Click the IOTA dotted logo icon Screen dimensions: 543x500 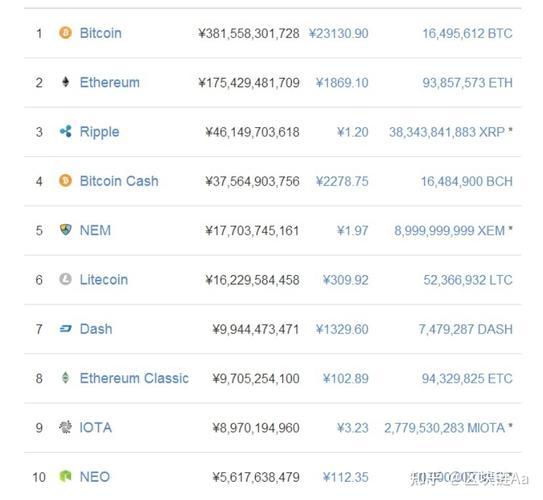click(65, 427)
